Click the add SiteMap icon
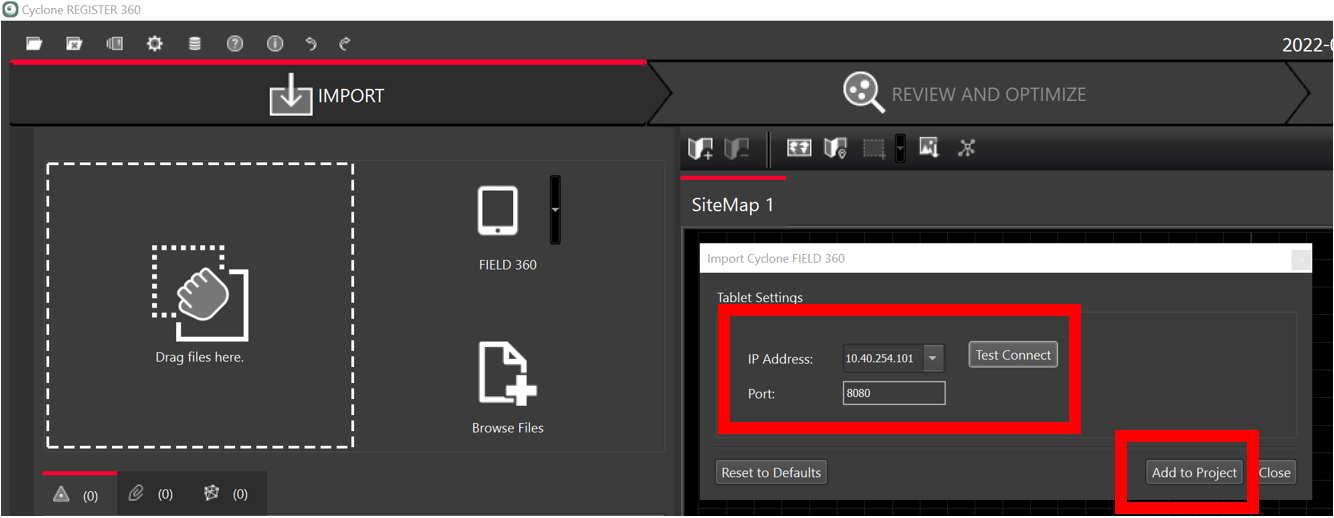Image resolution: width=1334 pixels, height=518 pixels. [x=701, y=149]
